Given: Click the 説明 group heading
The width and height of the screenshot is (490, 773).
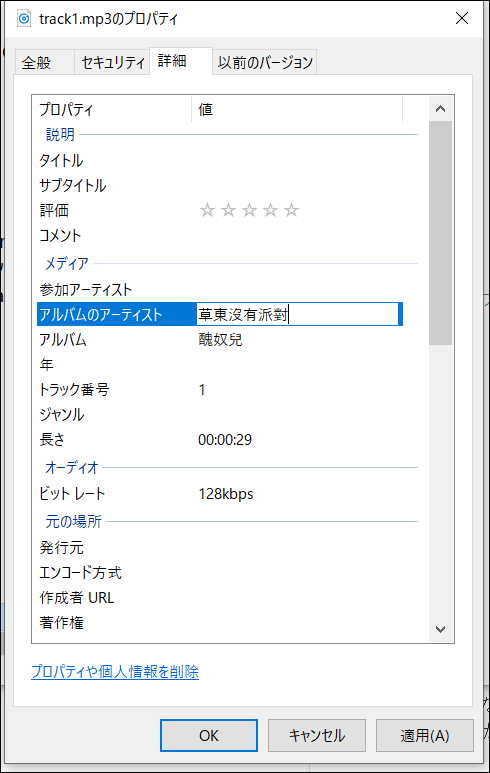Looking at the screenshot, I should tap(60, 134).
